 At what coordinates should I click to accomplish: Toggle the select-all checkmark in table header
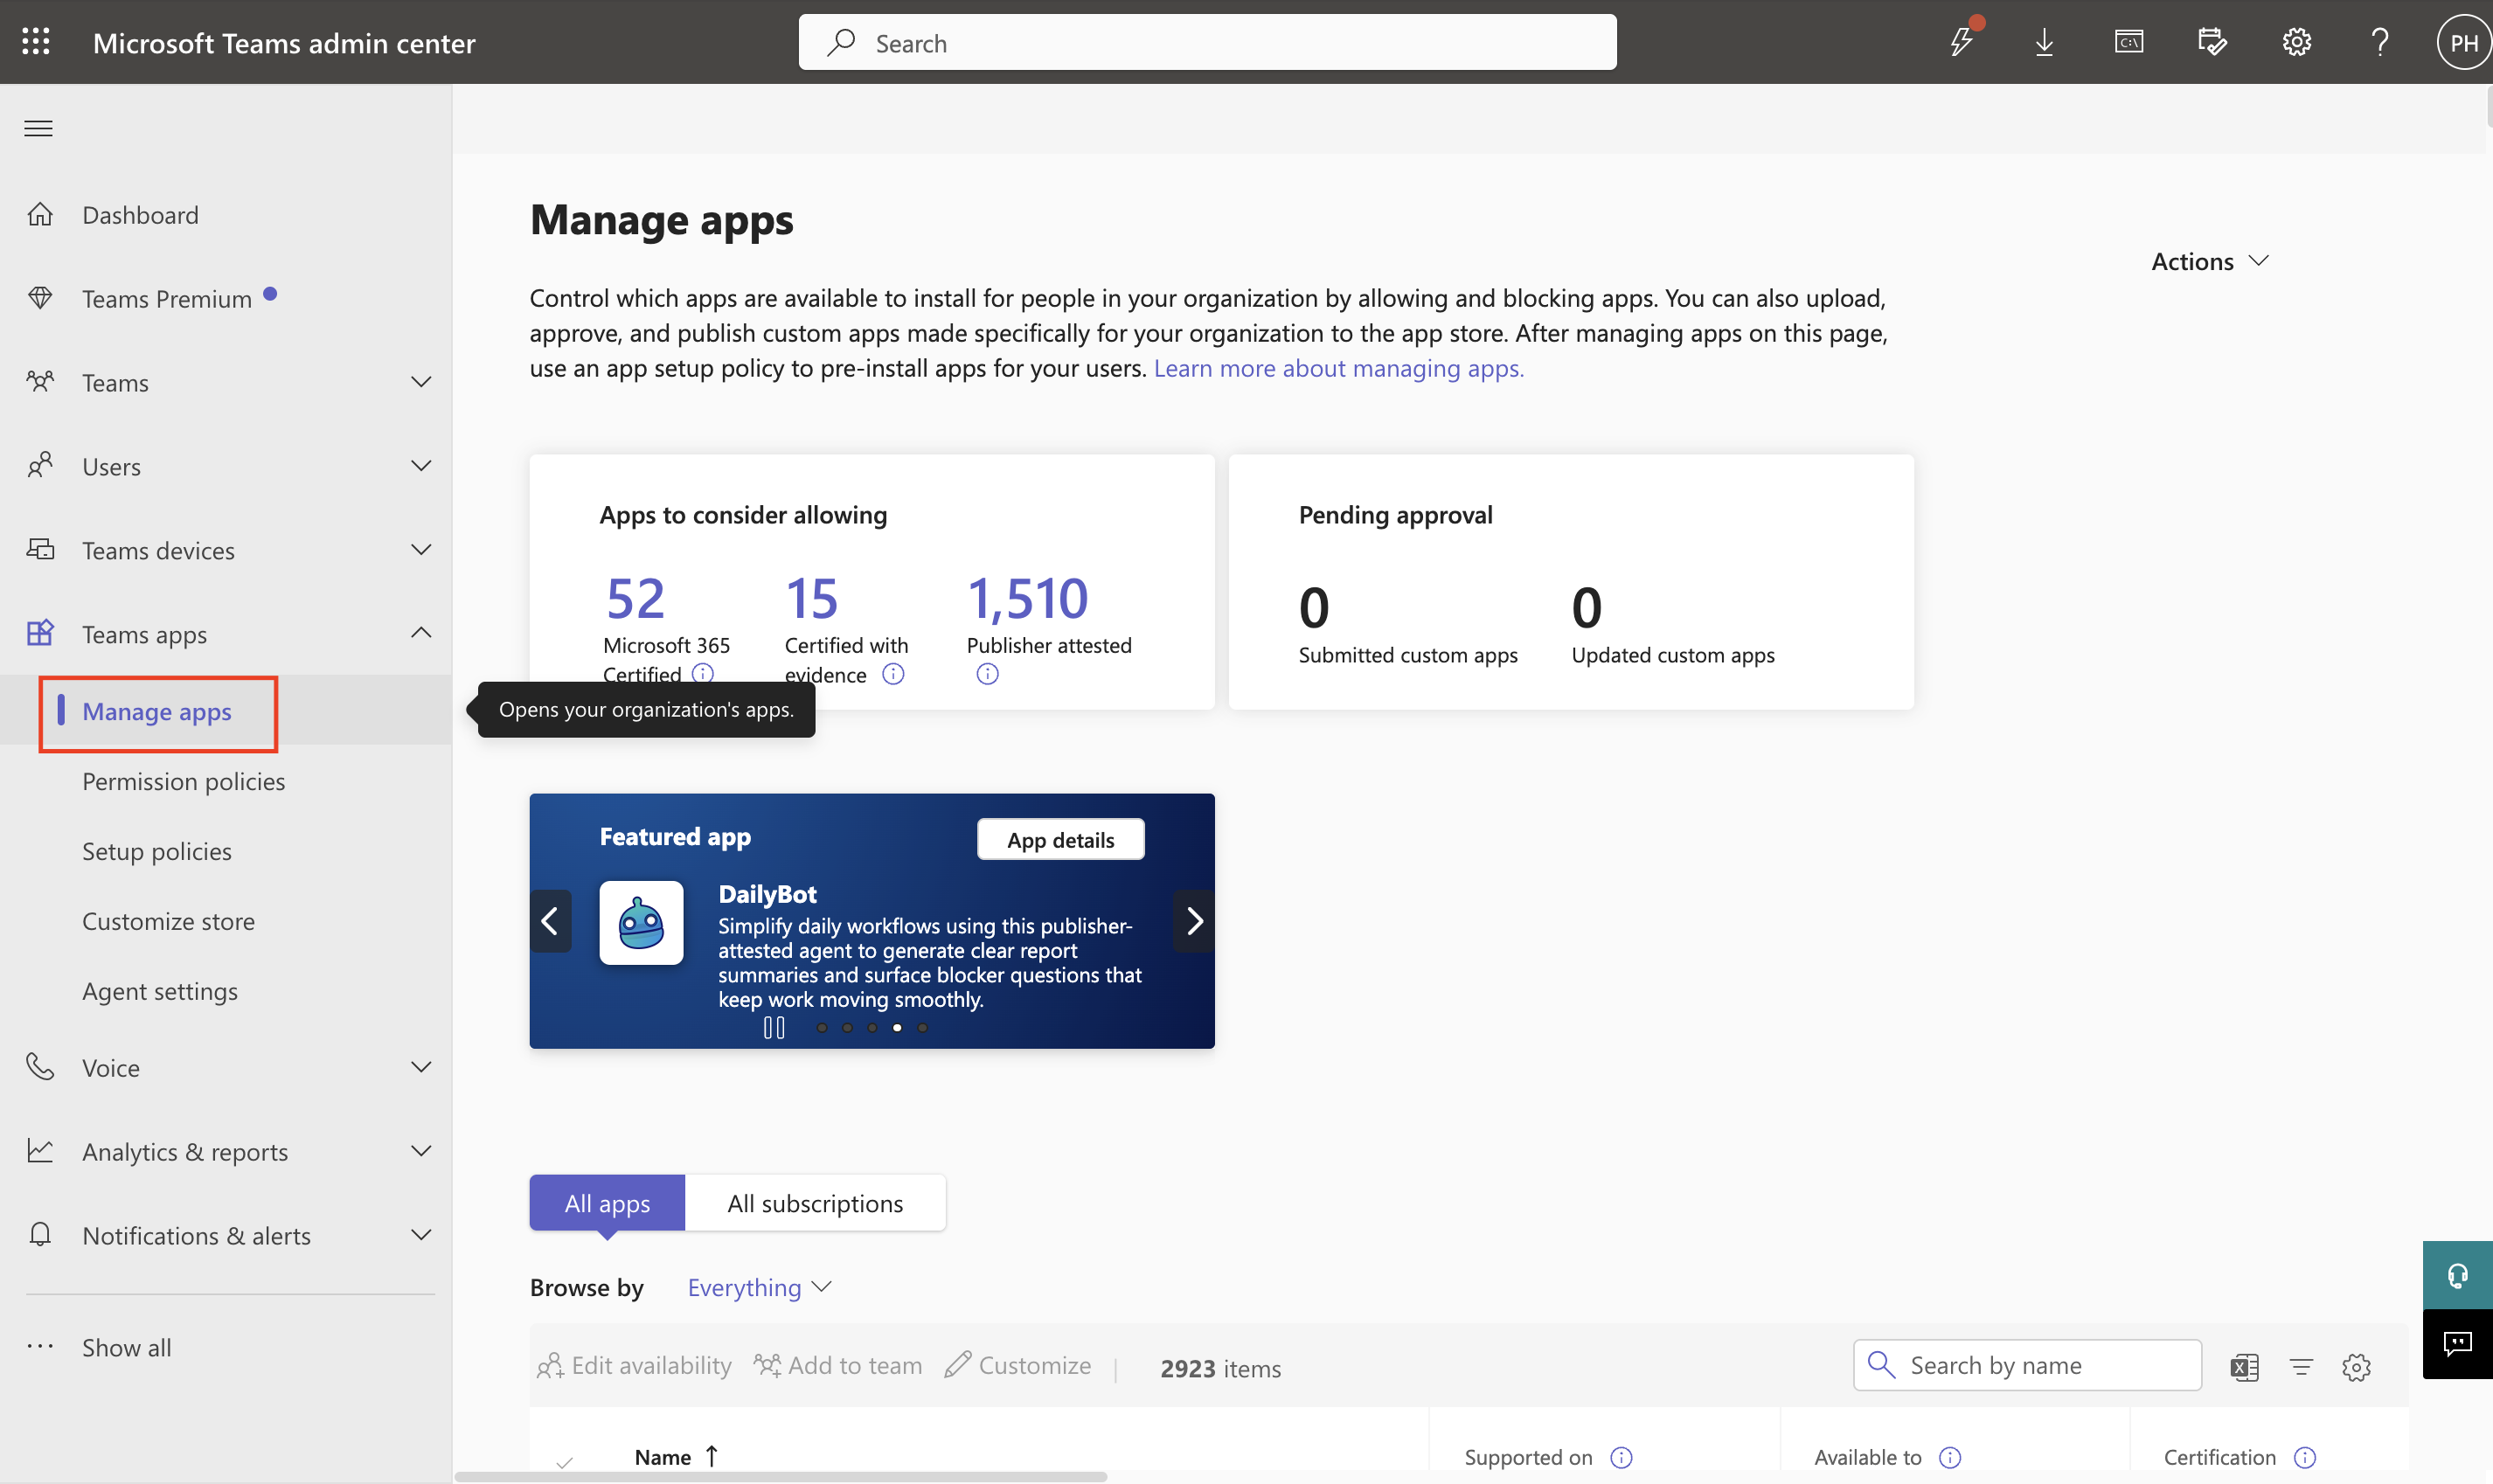click(x=564, y=1461)
